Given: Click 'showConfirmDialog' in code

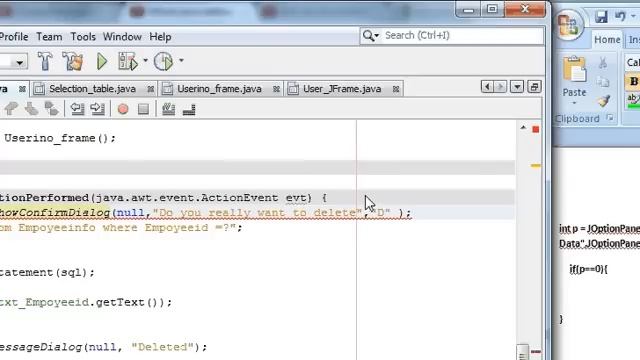Looking at the screenshot, I should (55, 213).
